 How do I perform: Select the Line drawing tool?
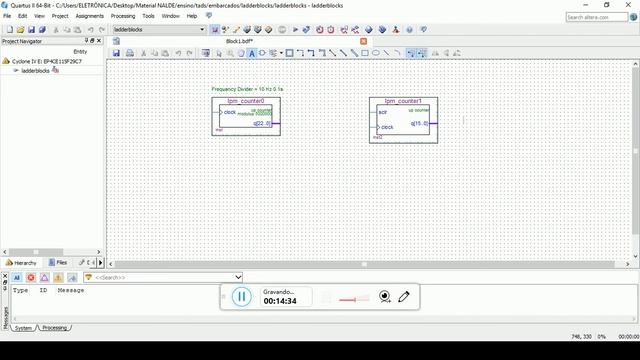pyautogui.click(x=386, y=53)
